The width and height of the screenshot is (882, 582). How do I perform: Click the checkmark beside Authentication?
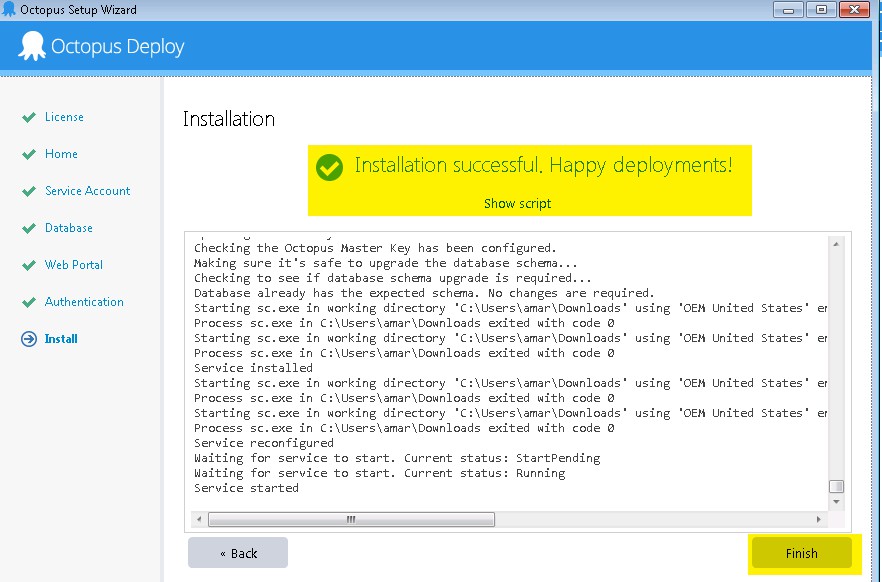pyautogui.click(x=29, y=302)
